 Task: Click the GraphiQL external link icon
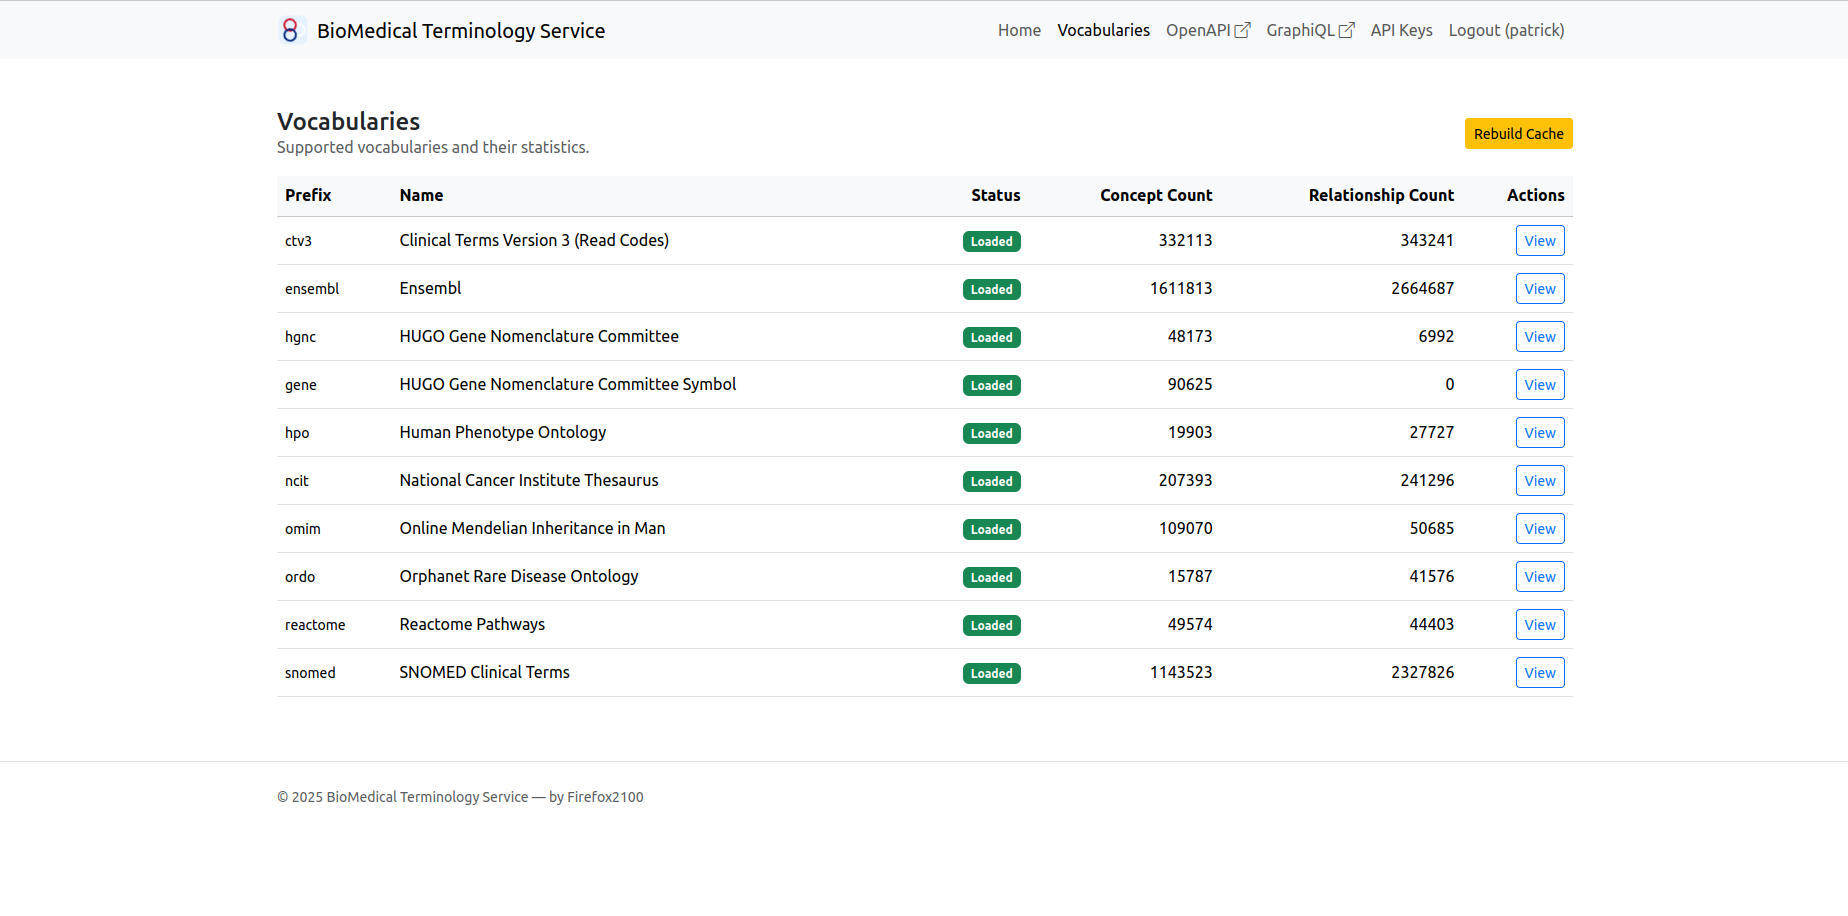(x=1346, y=31)
